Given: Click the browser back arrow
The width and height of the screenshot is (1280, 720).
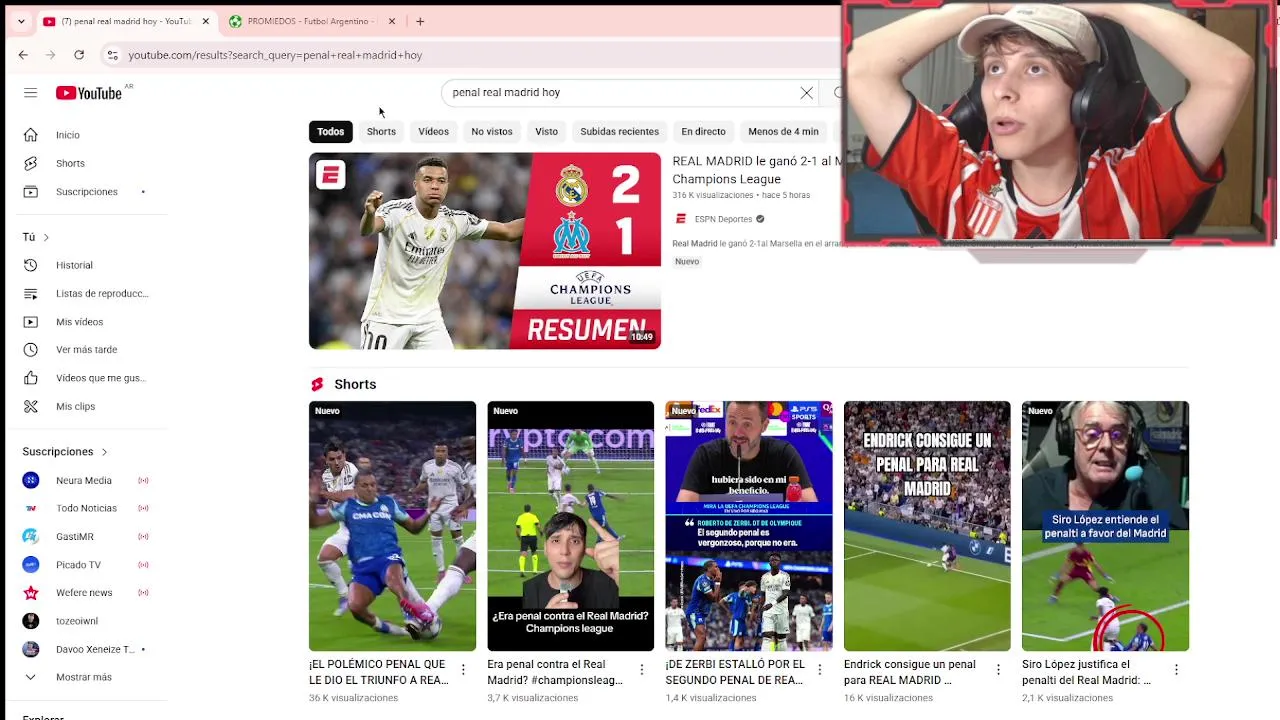Looking at the screenshot, I should (x=23, y=55).
